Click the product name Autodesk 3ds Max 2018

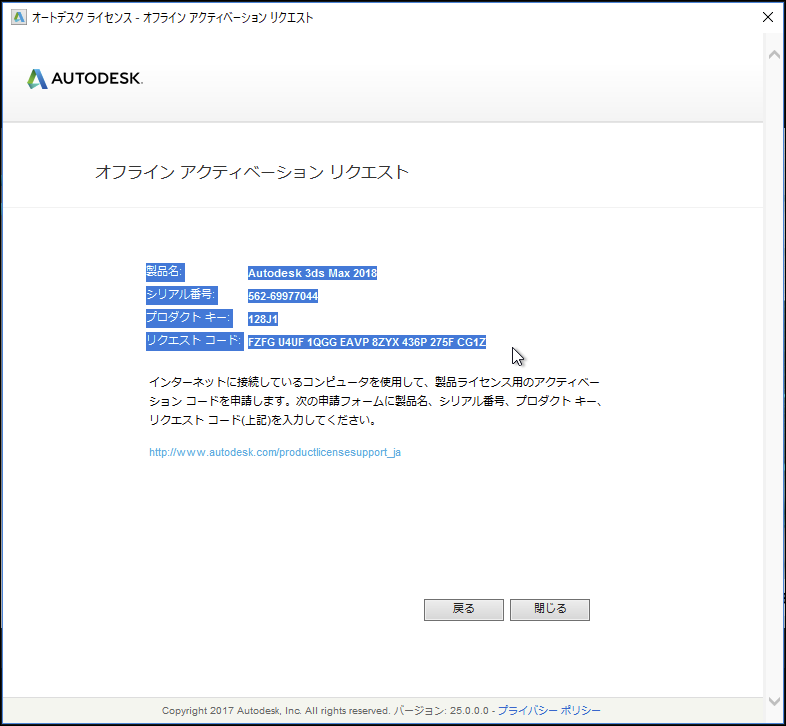(x=312, y=273)
